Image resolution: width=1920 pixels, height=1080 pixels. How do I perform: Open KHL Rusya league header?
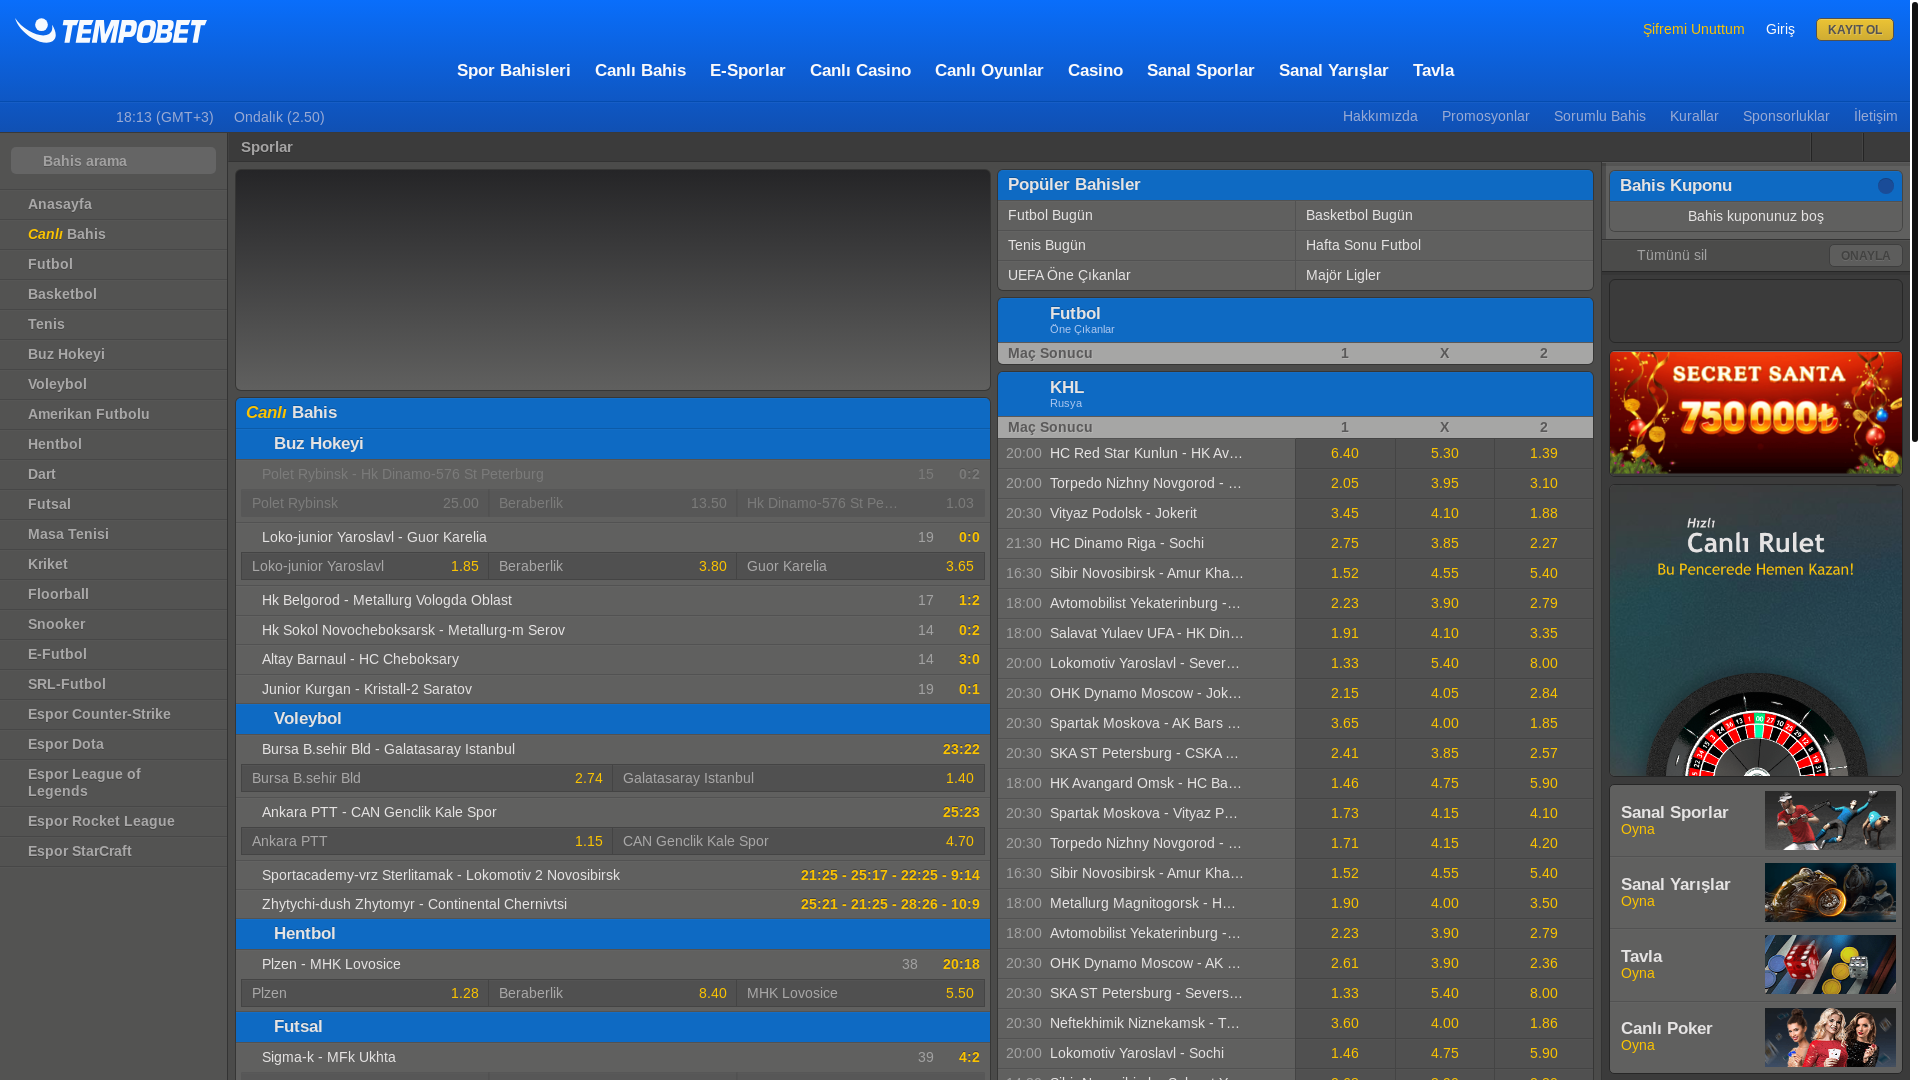click(1295, 394)
